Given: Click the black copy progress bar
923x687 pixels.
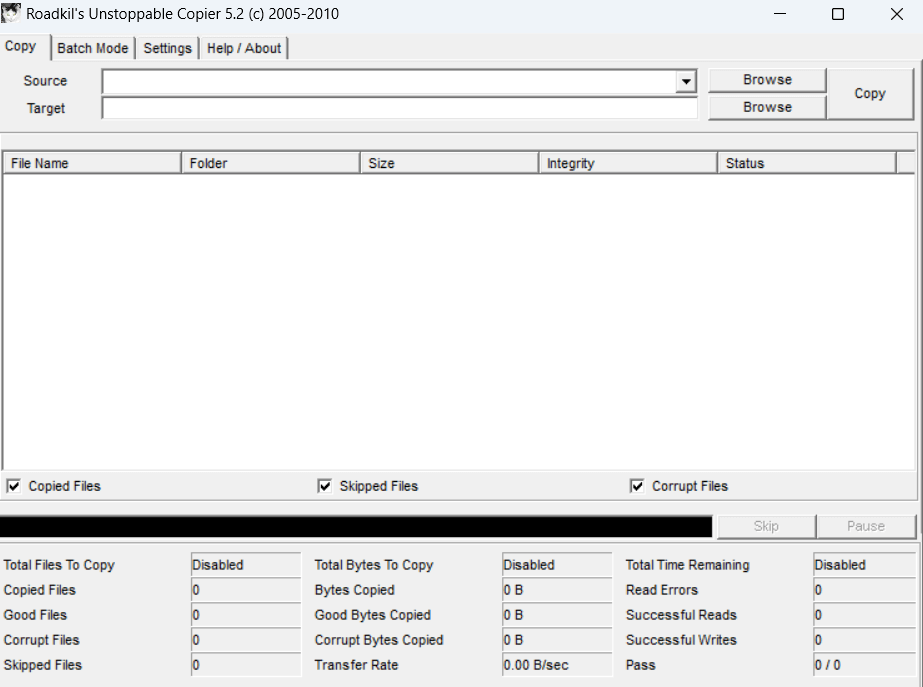Looking at the screenshot, I should pyautogui.click(x=356, y=526).
